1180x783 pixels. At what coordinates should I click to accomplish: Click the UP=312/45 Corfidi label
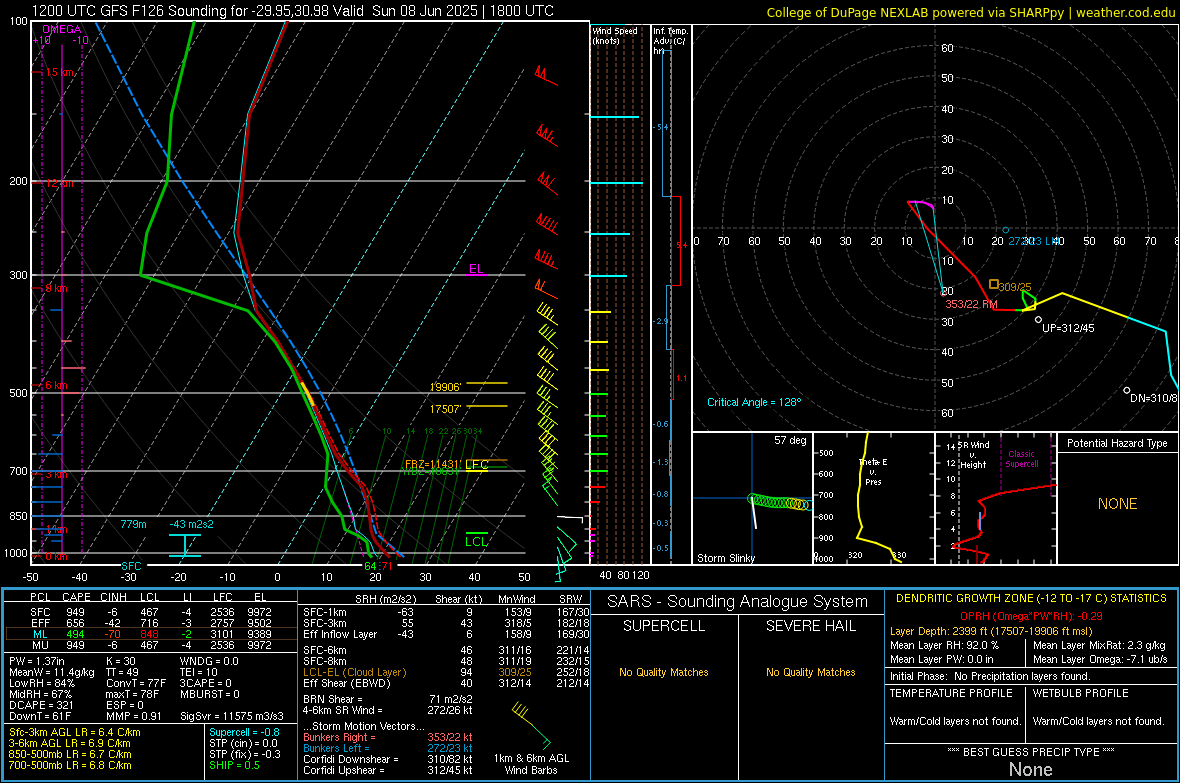(x=1068, y=328)
